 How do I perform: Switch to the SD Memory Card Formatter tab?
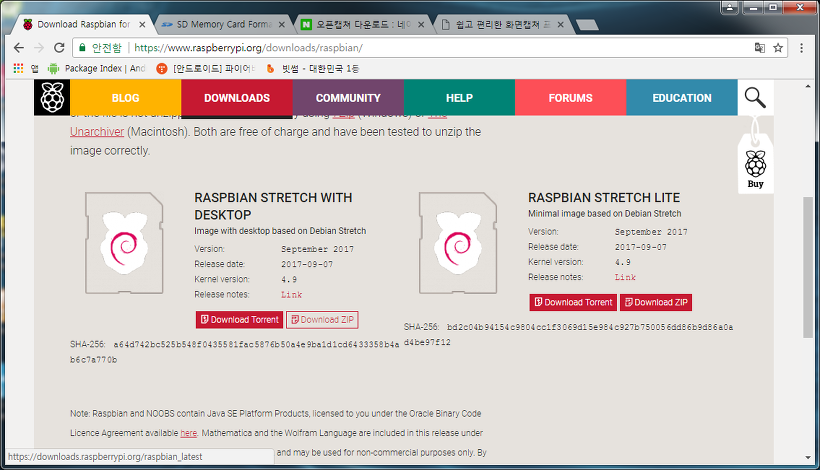(x=224, y=25)
